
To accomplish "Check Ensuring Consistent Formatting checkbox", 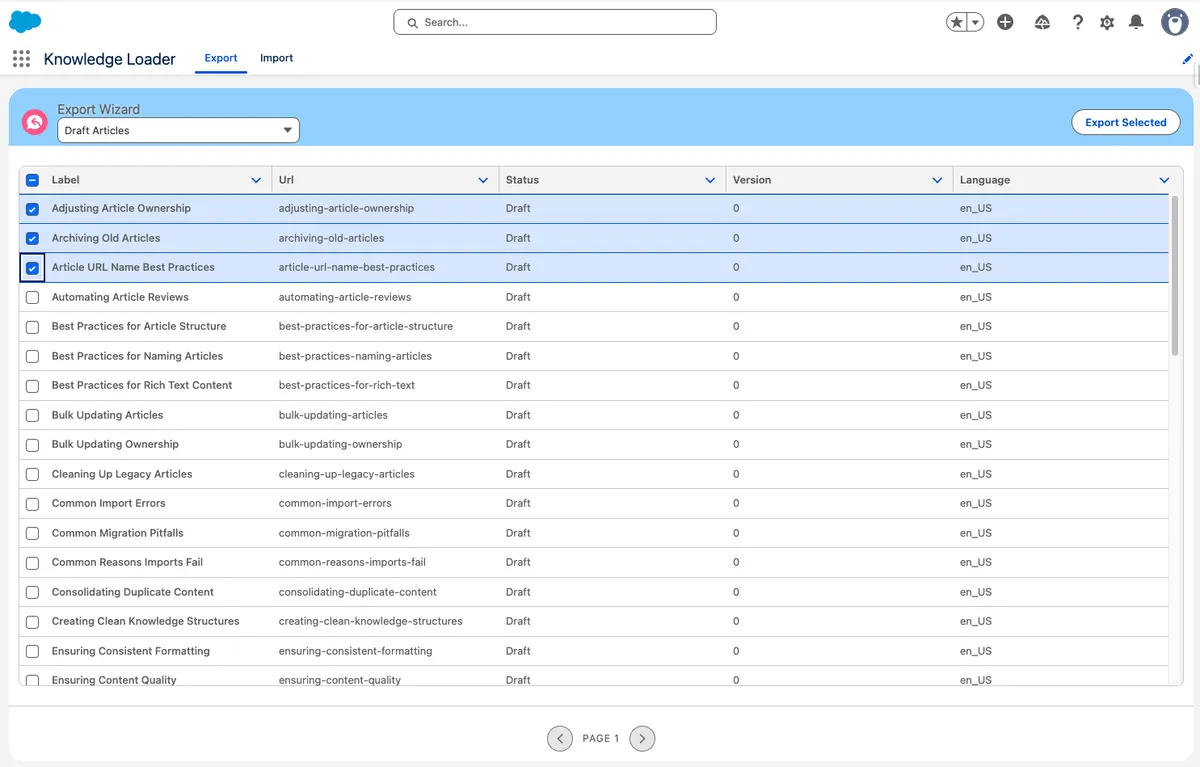I will pos(32,651).
